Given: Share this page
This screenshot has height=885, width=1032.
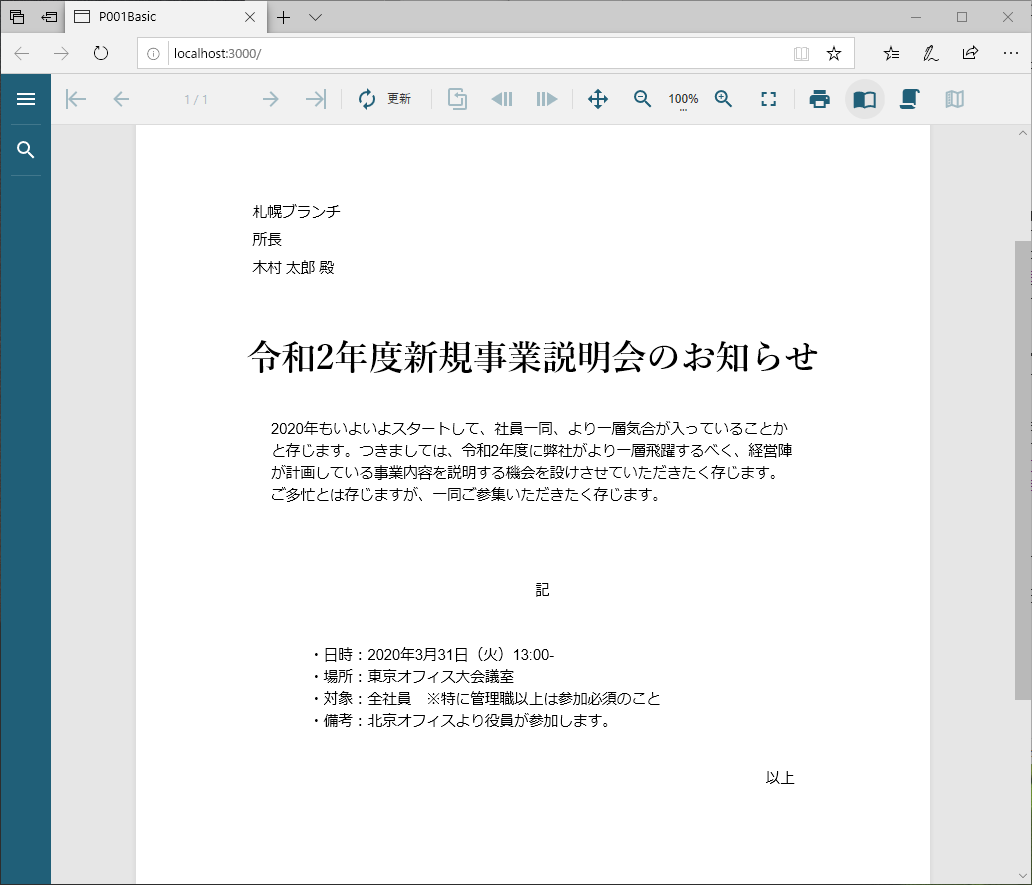Looking at the screenshot, I should click(x=970, y=53).
